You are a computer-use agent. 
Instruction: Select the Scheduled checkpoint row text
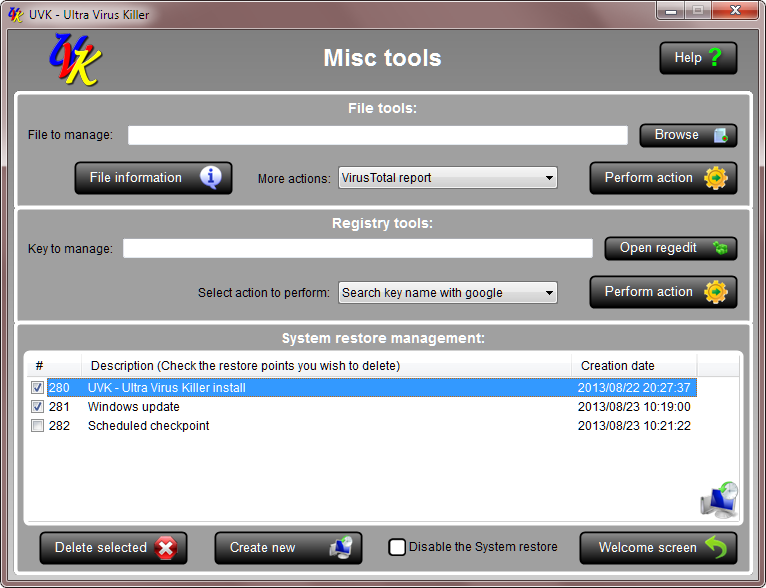[x=149, y=425]
